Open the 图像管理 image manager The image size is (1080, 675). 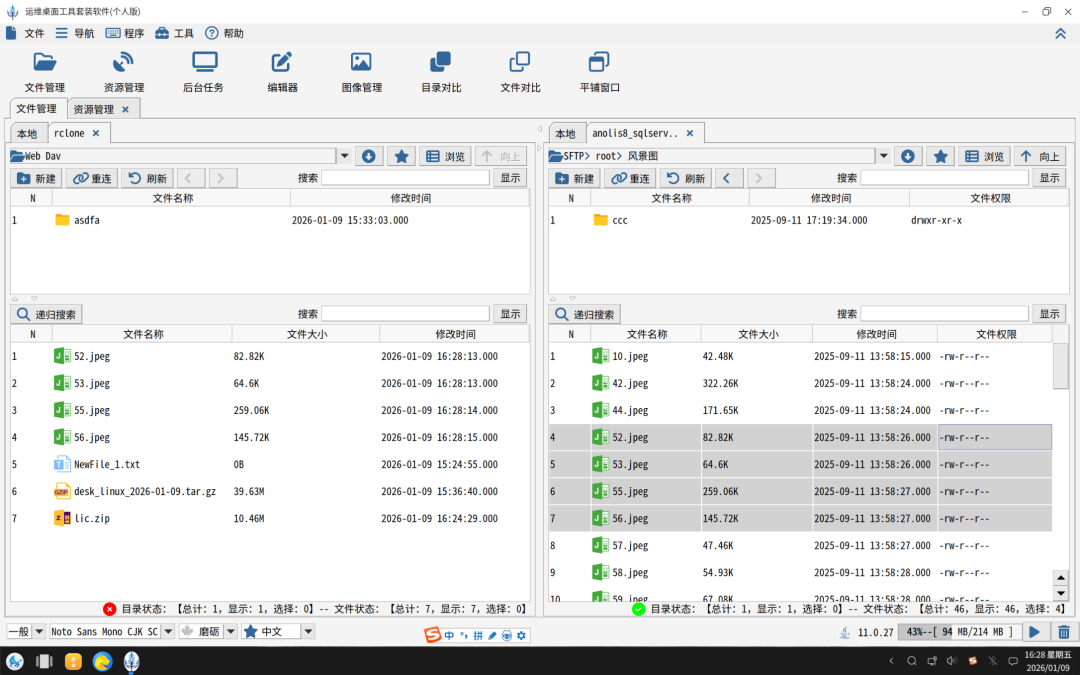362,72
